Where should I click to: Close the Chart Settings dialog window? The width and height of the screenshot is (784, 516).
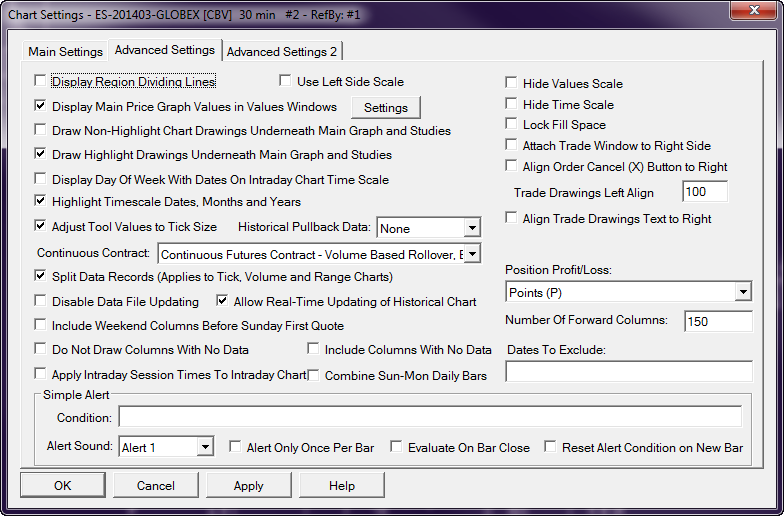click(754, 10)
